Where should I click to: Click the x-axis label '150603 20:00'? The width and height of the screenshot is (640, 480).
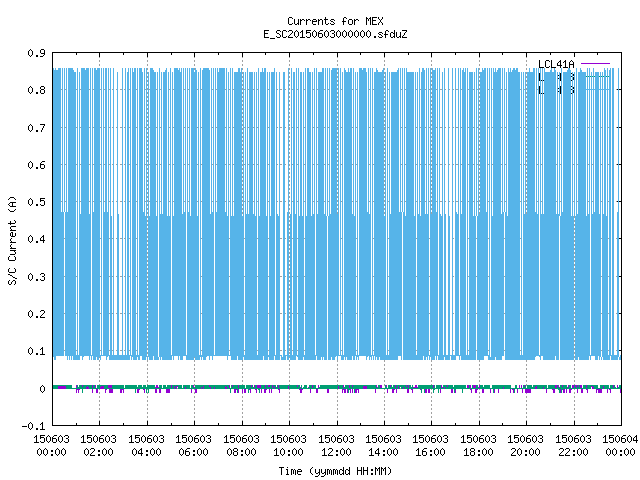coord(525,446)
